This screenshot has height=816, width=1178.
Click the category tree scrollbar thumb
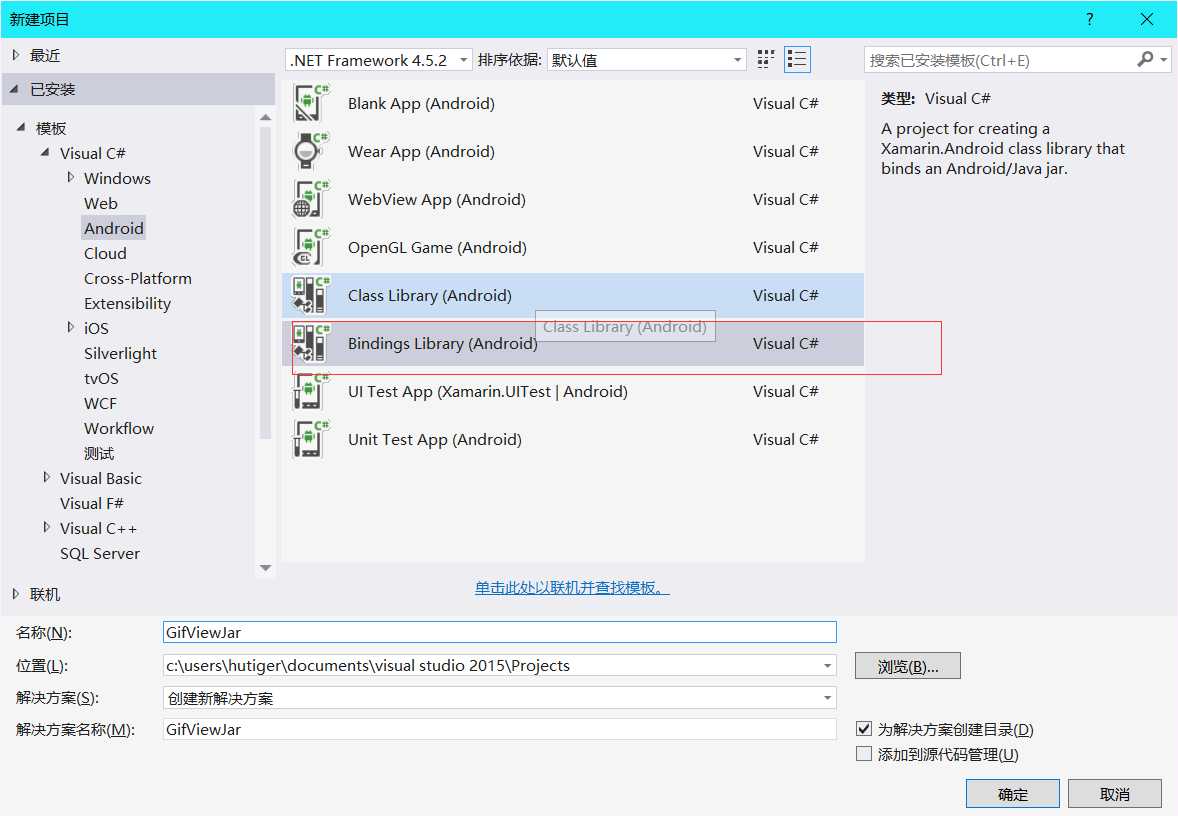coord(265,283)
